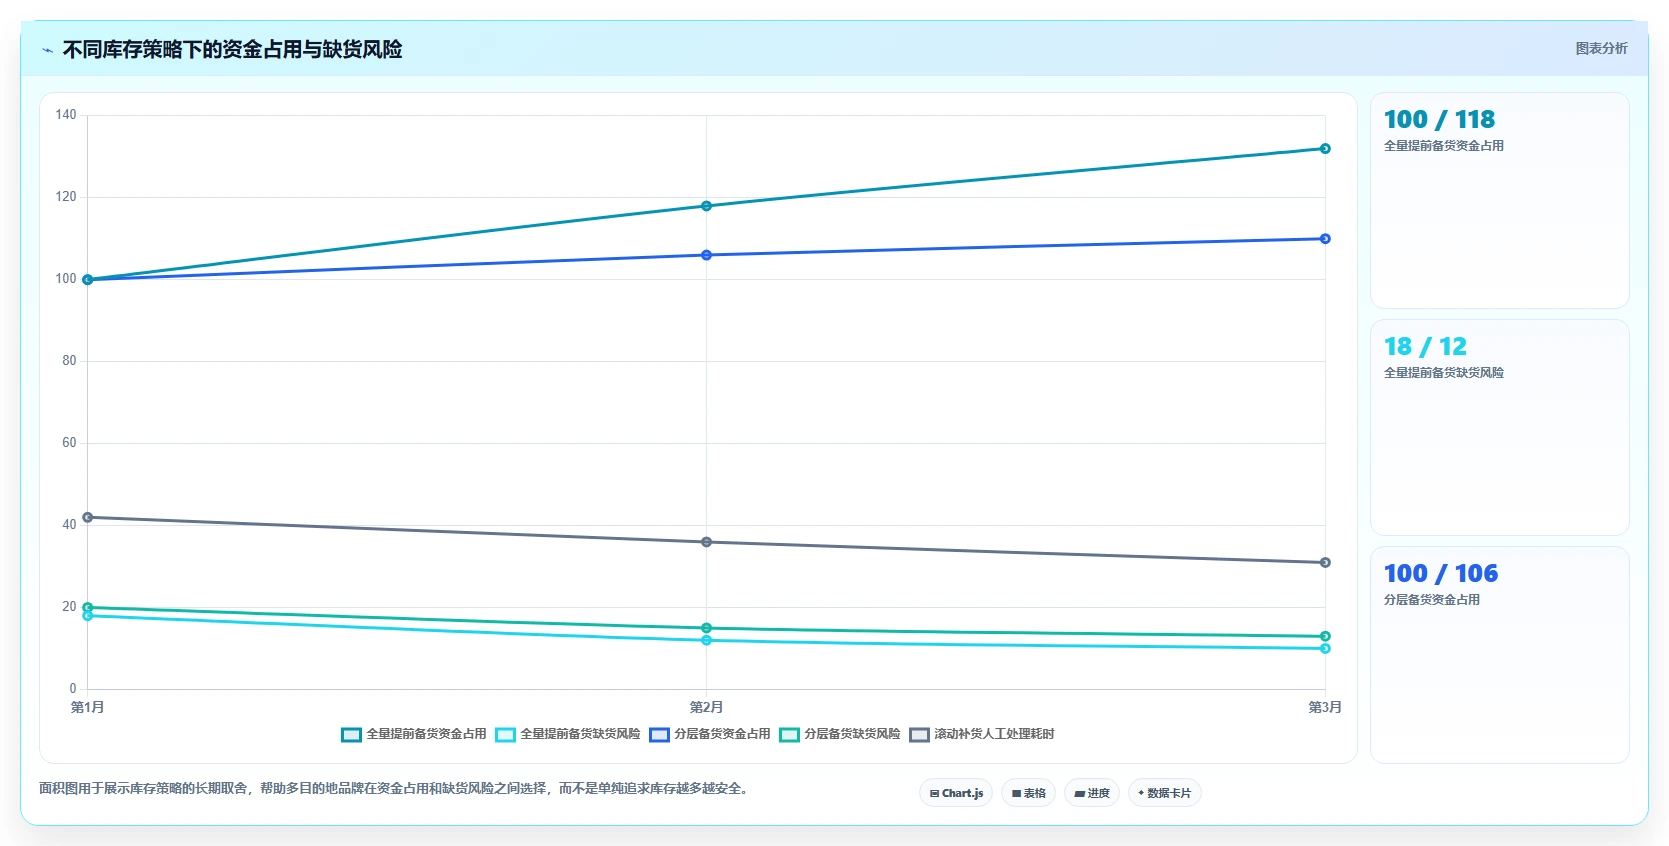Screen dimensions: 1669x846
Task: Select the 第3月 point at 132
Action: coord(1325,149)
